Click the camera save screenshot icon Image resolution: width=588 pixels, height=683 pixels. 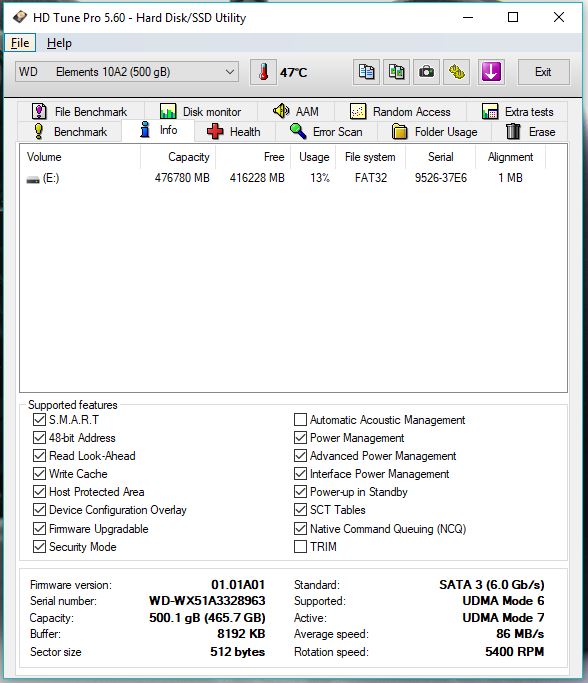[x=426, y=72]
